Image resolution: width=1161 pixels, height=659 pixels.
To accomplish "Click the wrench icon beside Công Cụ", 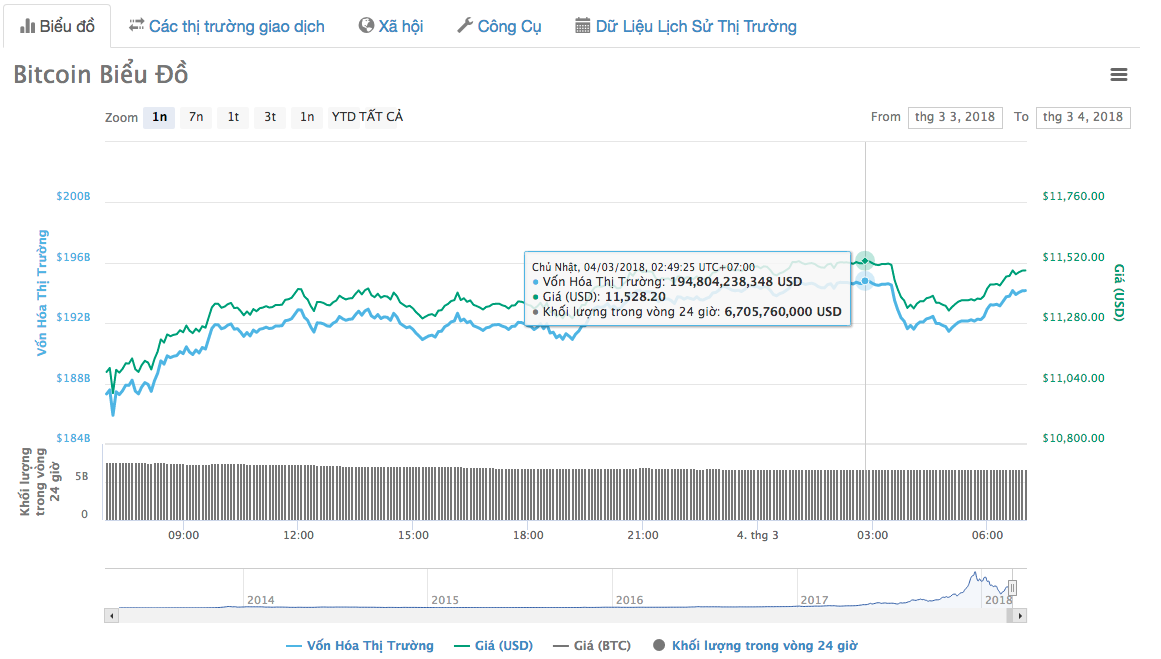I will tap(465, 25).
